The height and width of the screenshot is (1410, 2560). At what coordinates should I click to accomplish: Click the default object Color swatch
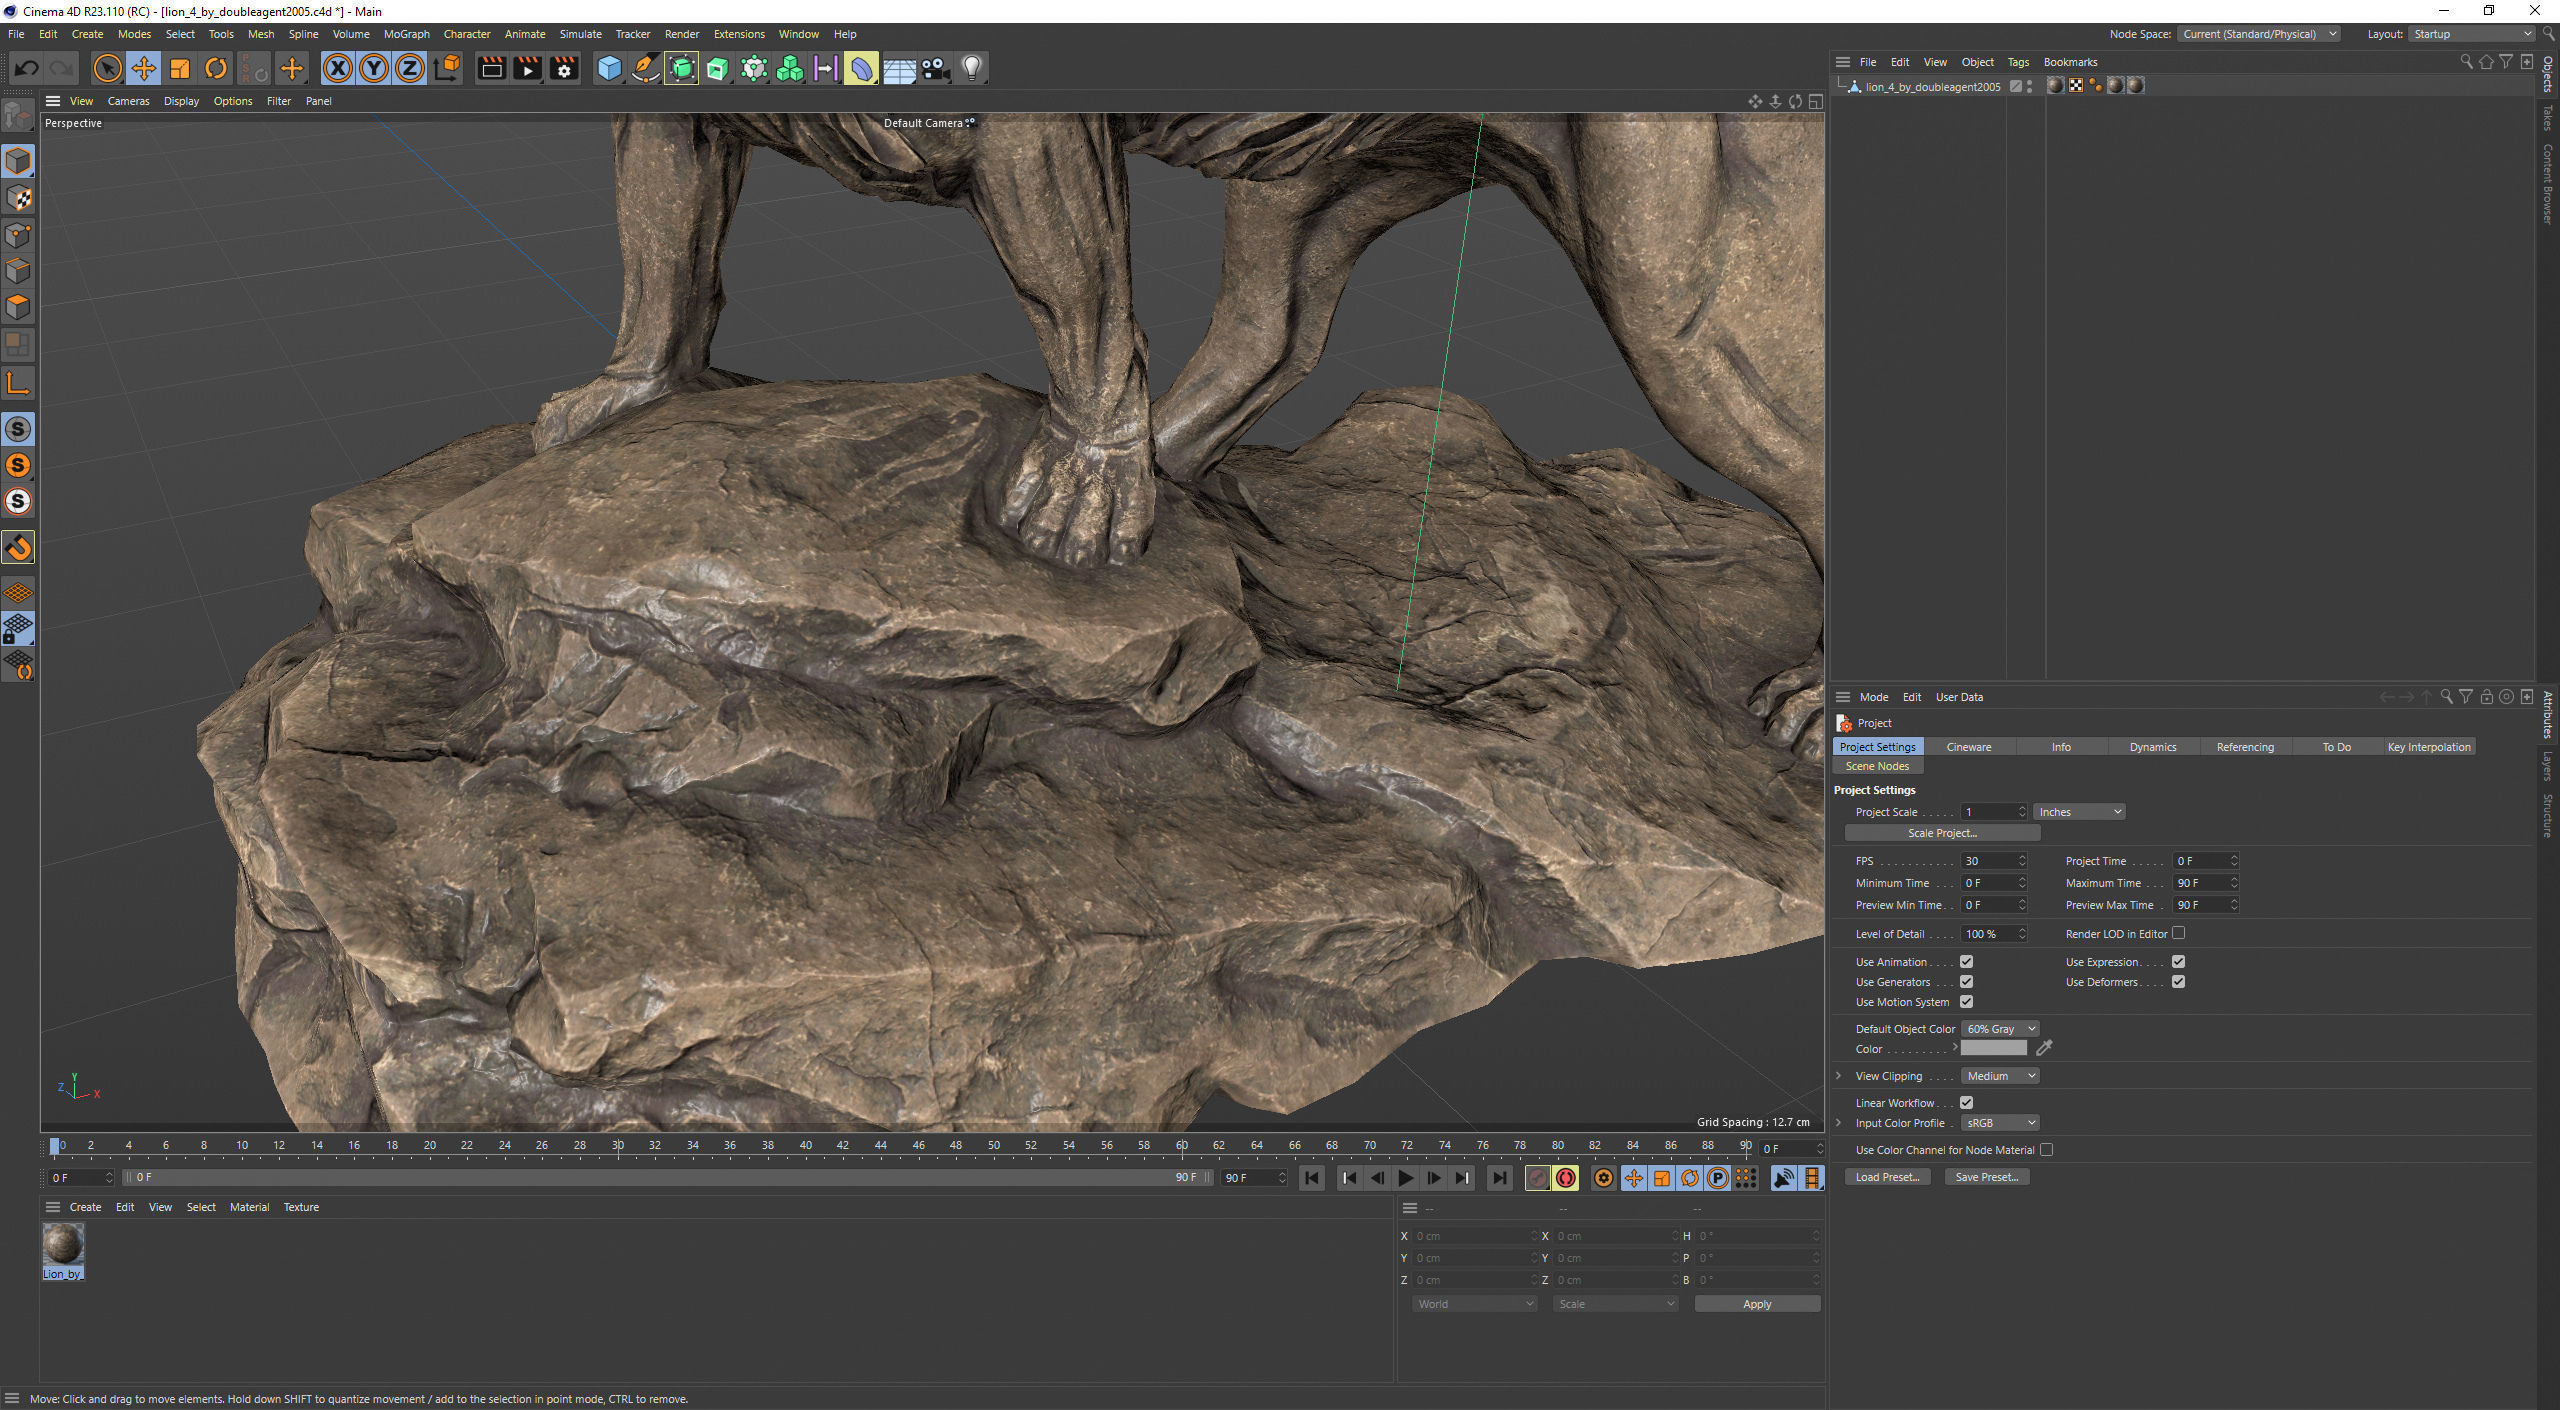click(x=1993, y=1048)
